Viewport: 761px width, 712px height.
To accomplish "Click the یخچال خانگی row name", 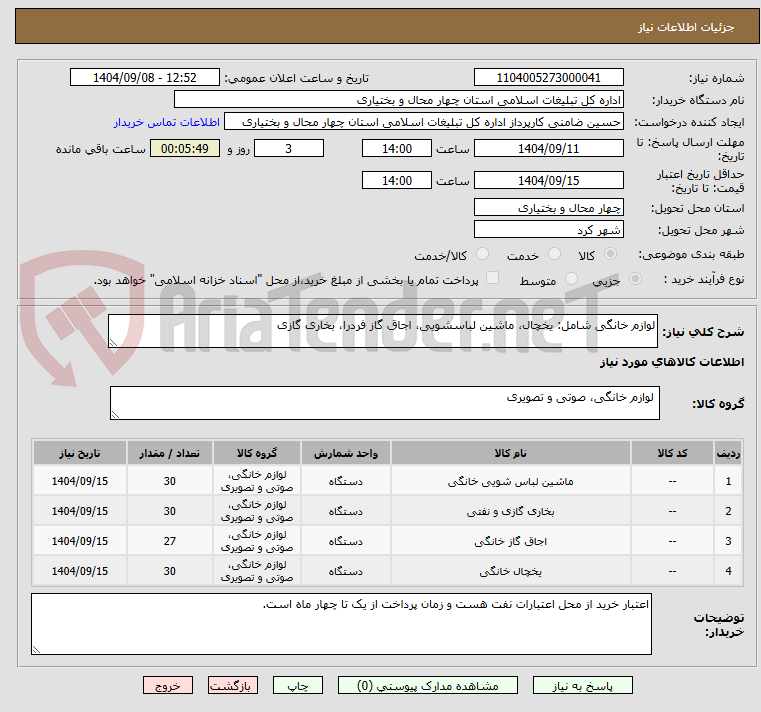I will tap(510, 571).
